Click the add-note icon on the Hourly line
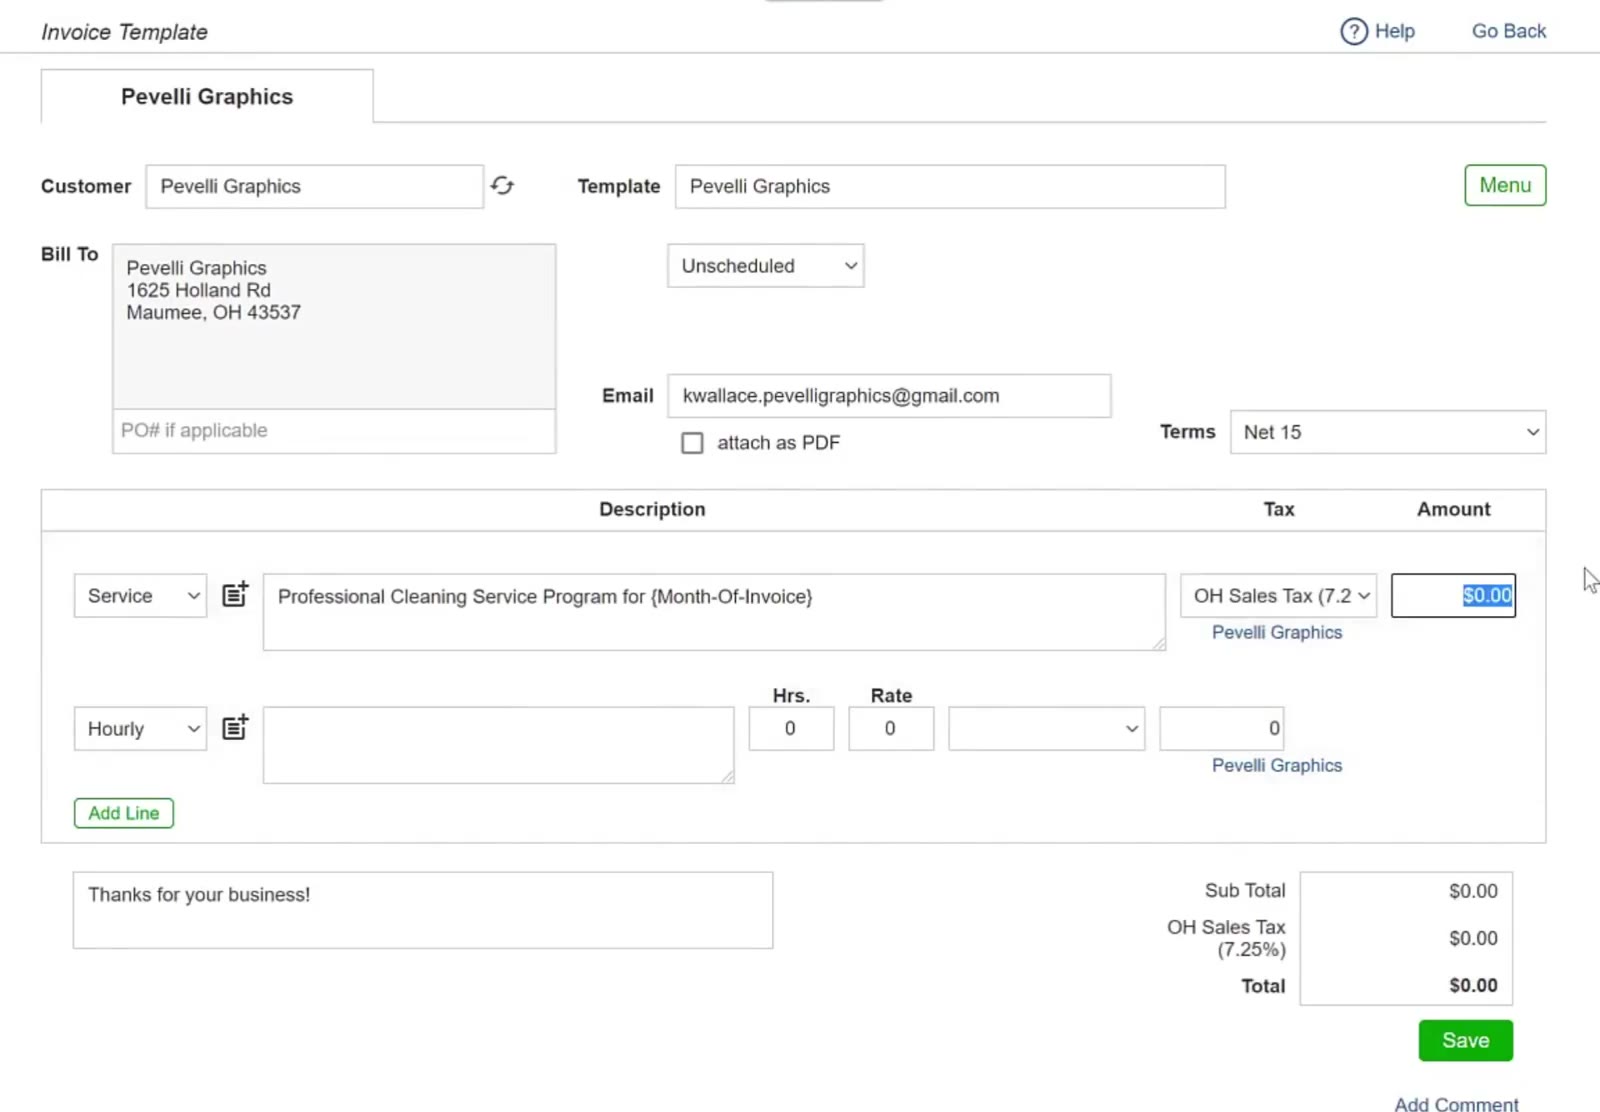This screenshot has height=1112, width=1600. pos(235,727)
